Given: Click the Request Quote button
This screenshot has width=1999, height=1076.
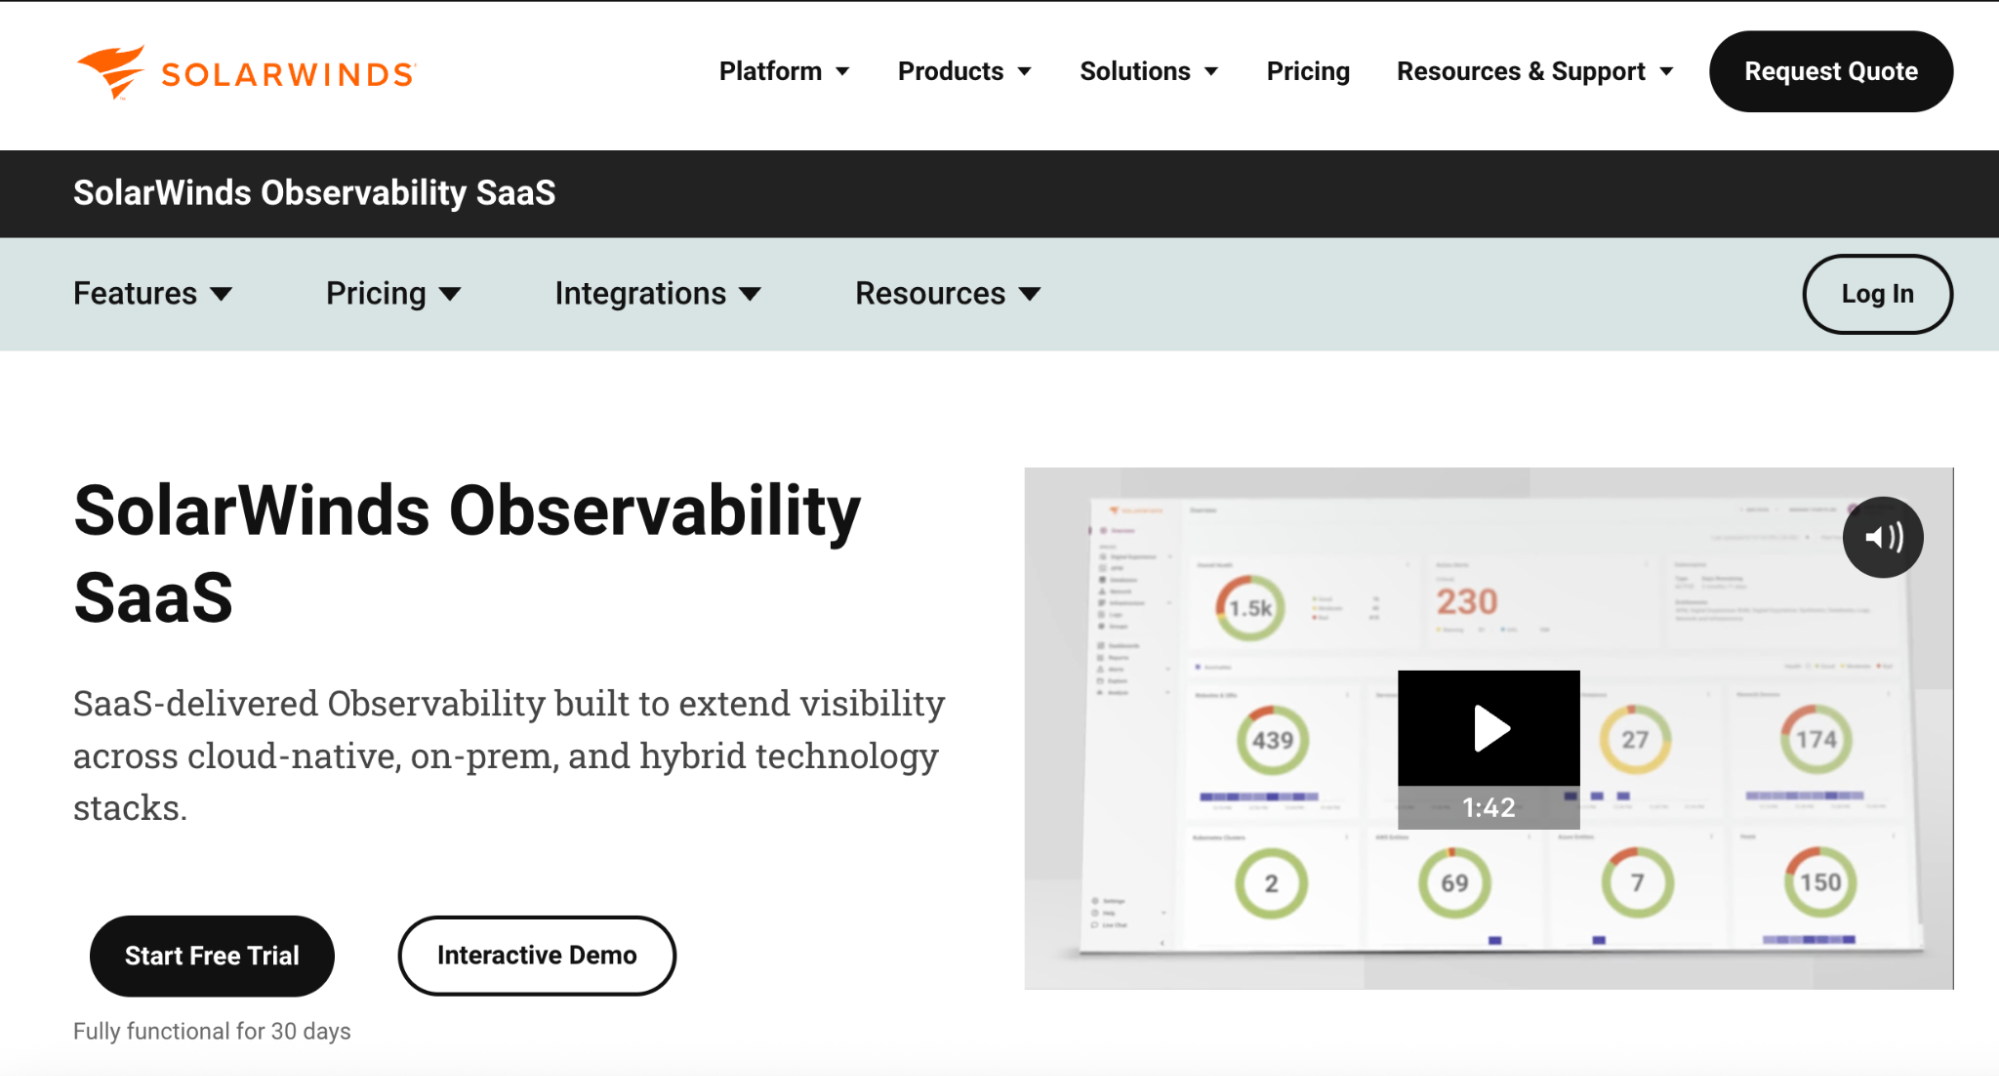Looking at the screenshot, I should 1831,71.
